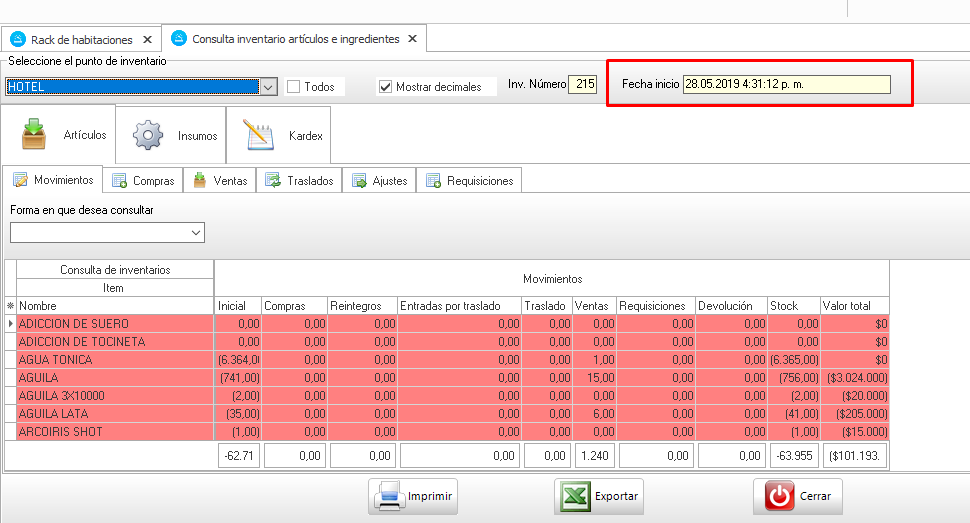The width and height of the screenshot is (970, 523).
Task: Open the Forma en que desea consultar dropdown
Action: tap(195, 233)
